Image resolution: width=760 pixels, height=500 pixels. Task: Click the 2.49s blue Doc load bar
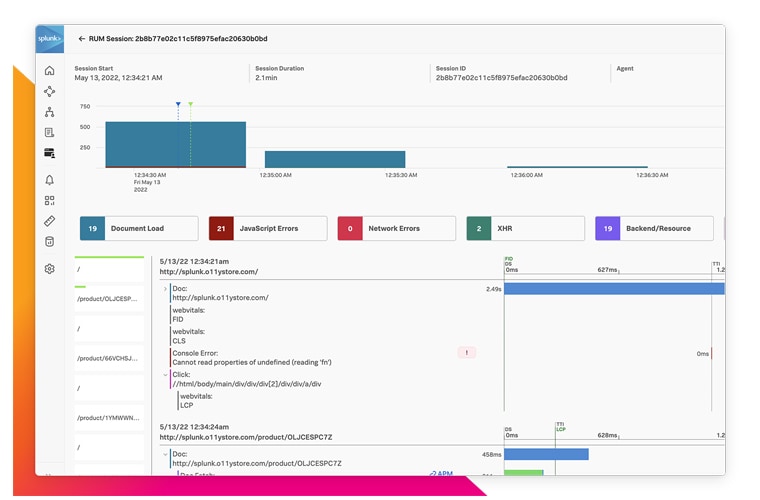tap(614, 289)
